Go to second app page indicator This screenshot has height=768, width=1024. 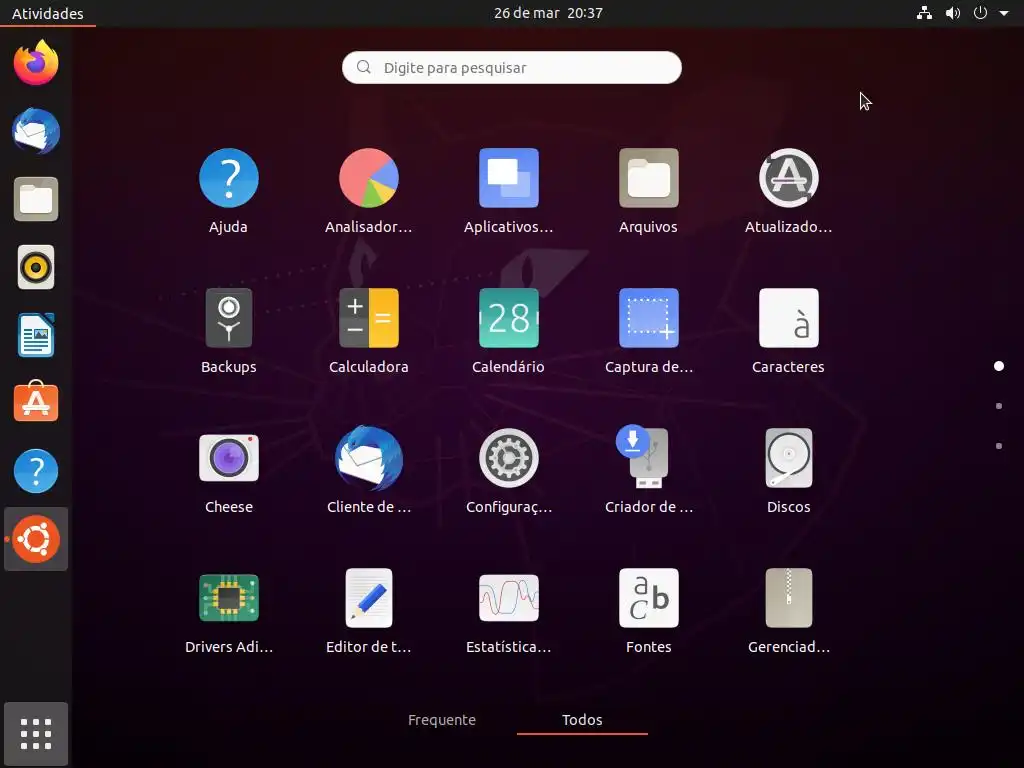999,406
